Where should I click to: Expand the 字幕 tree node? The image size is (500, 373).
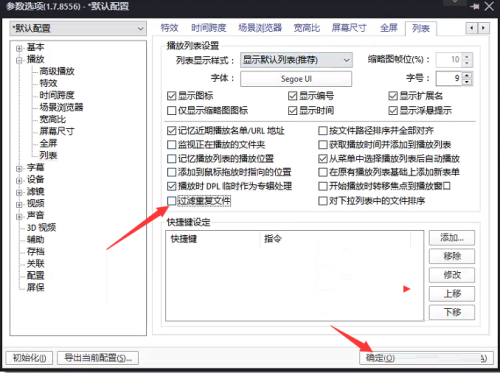tap(19, 168)
